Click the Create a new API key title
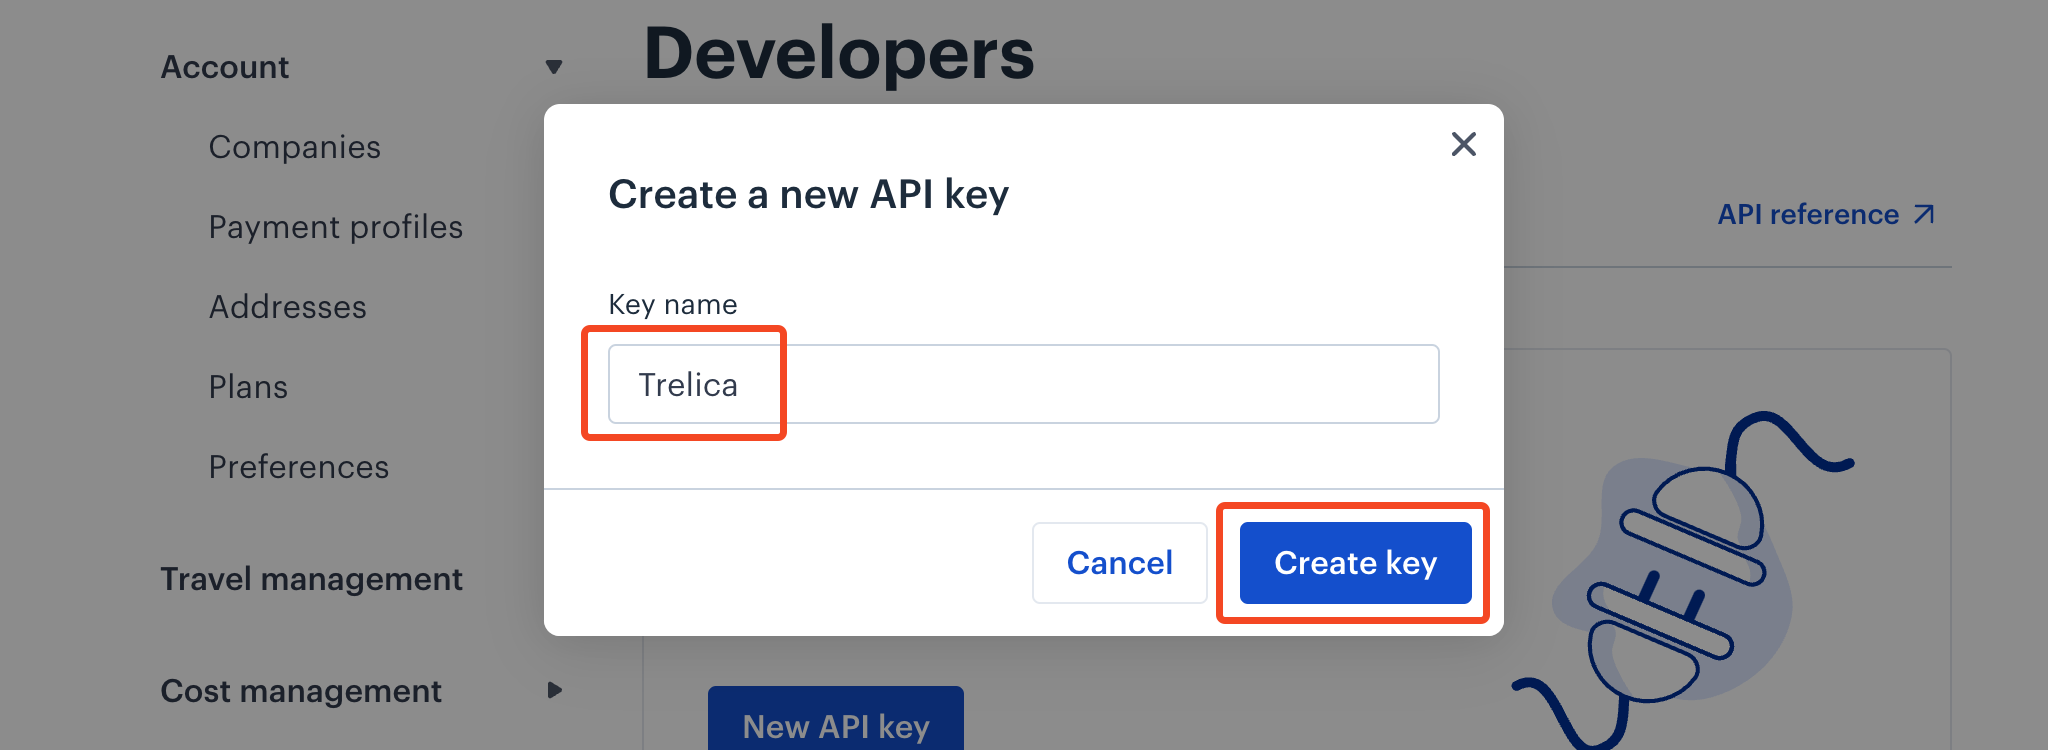This screenshot has width=2048, height=750. tap(809, 194)
